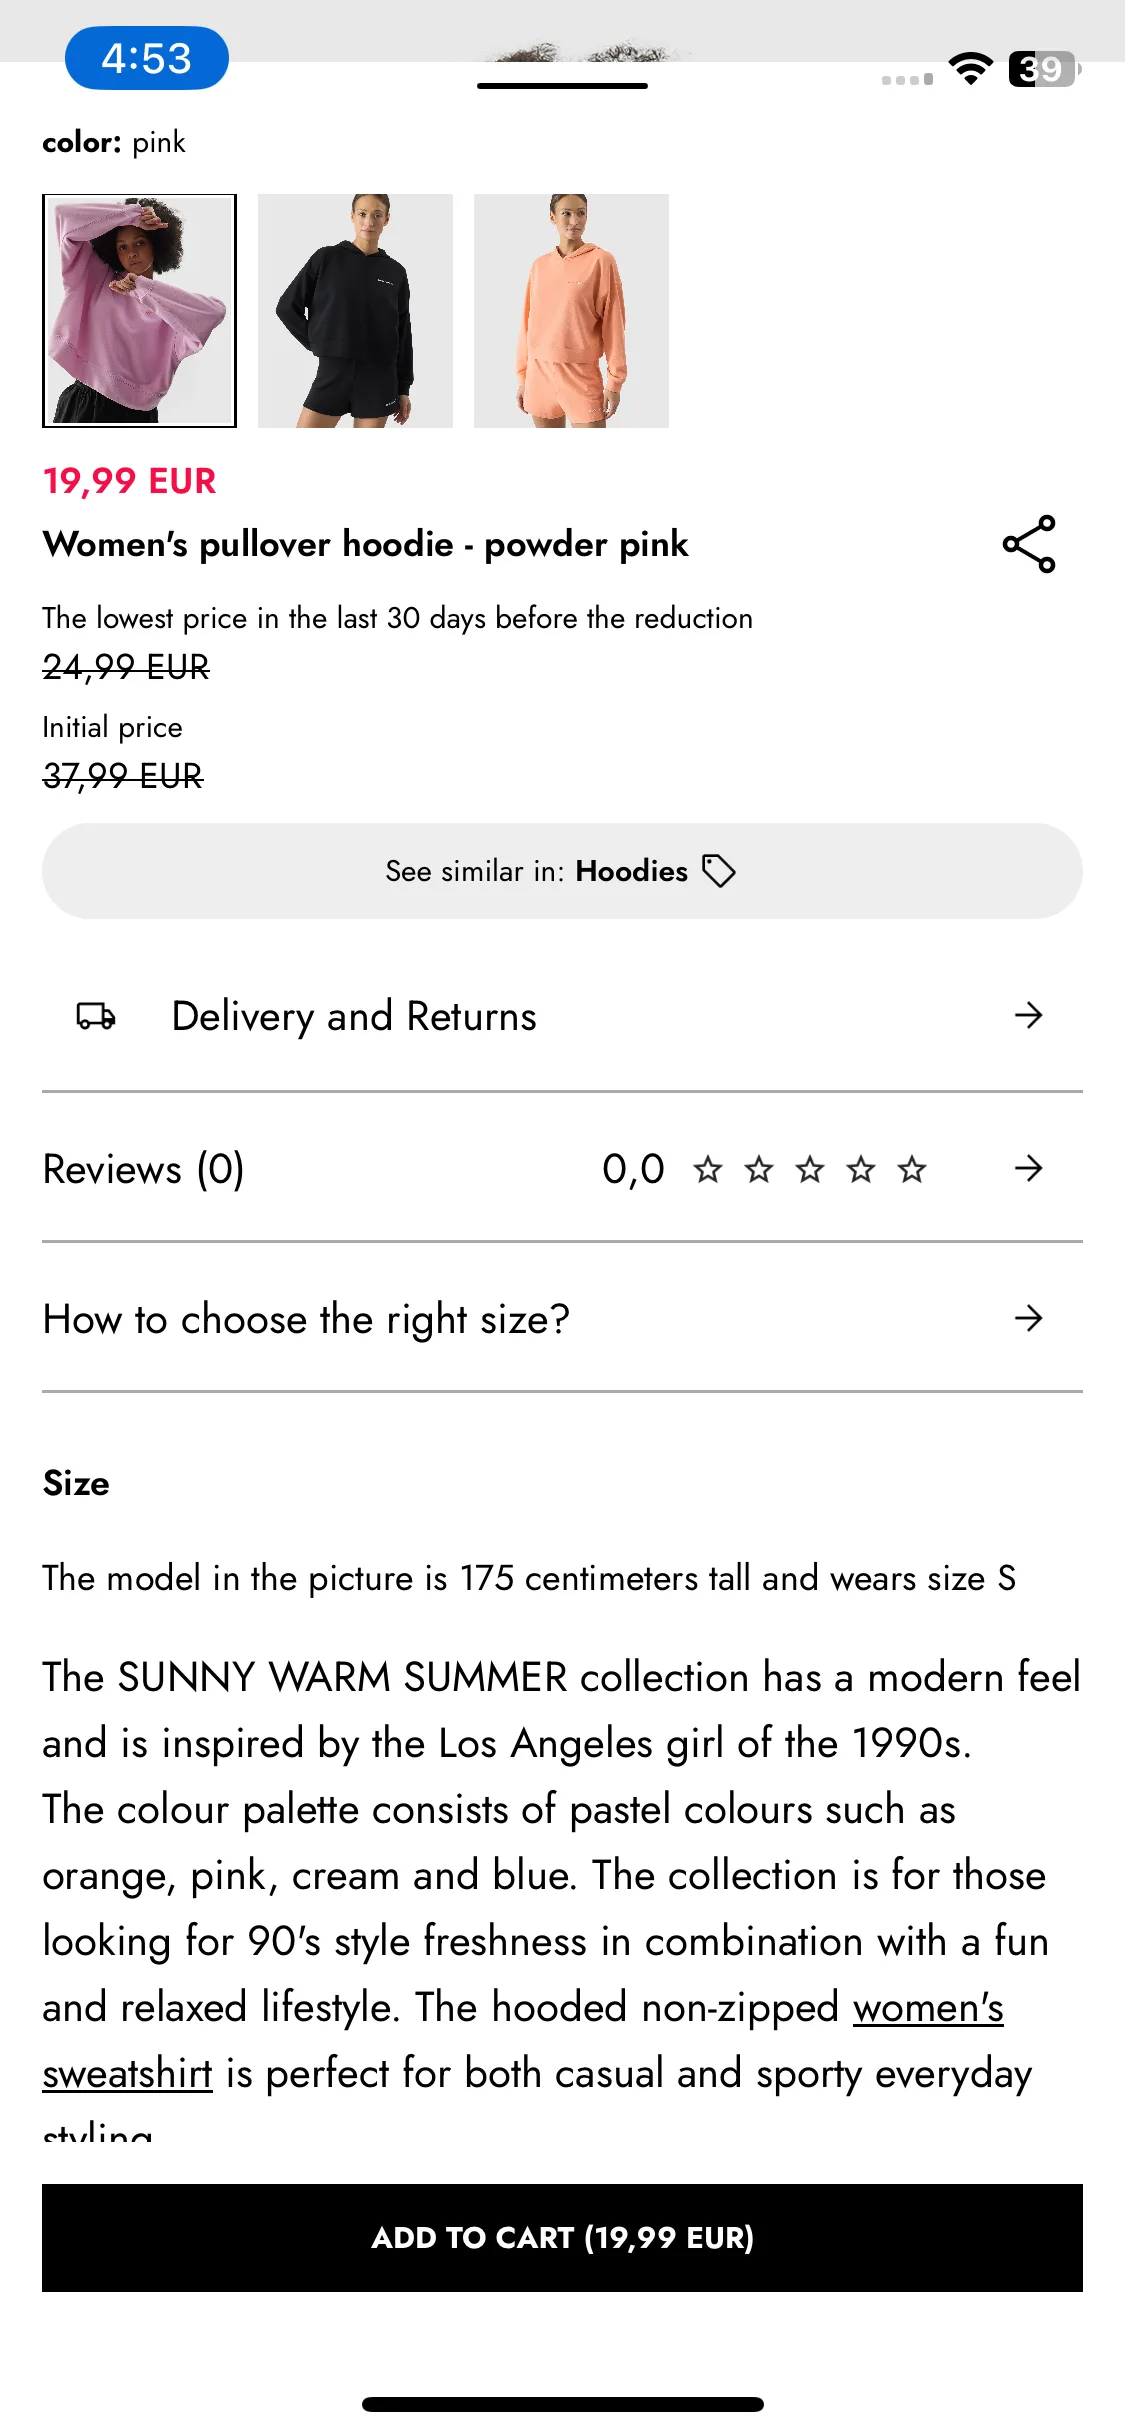Expand How to choose the right size
Screen dimensions: 1125x2436
pos(562,1319)
